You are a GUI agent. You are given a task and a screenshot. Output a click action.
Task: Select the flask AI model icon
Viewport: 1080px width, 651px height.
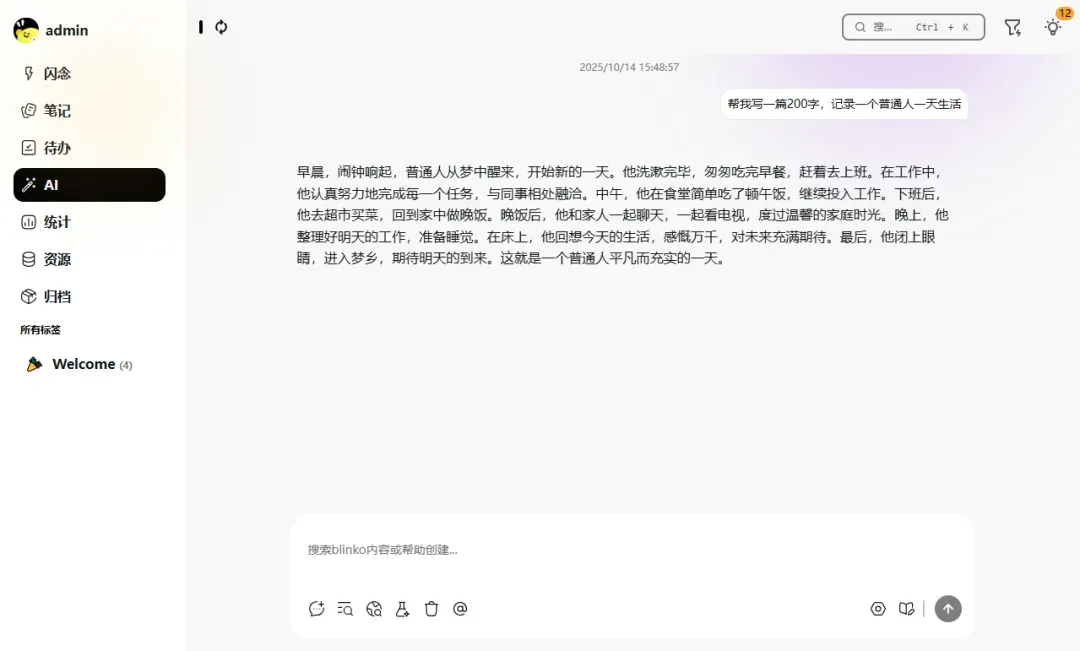click(402, 608)
